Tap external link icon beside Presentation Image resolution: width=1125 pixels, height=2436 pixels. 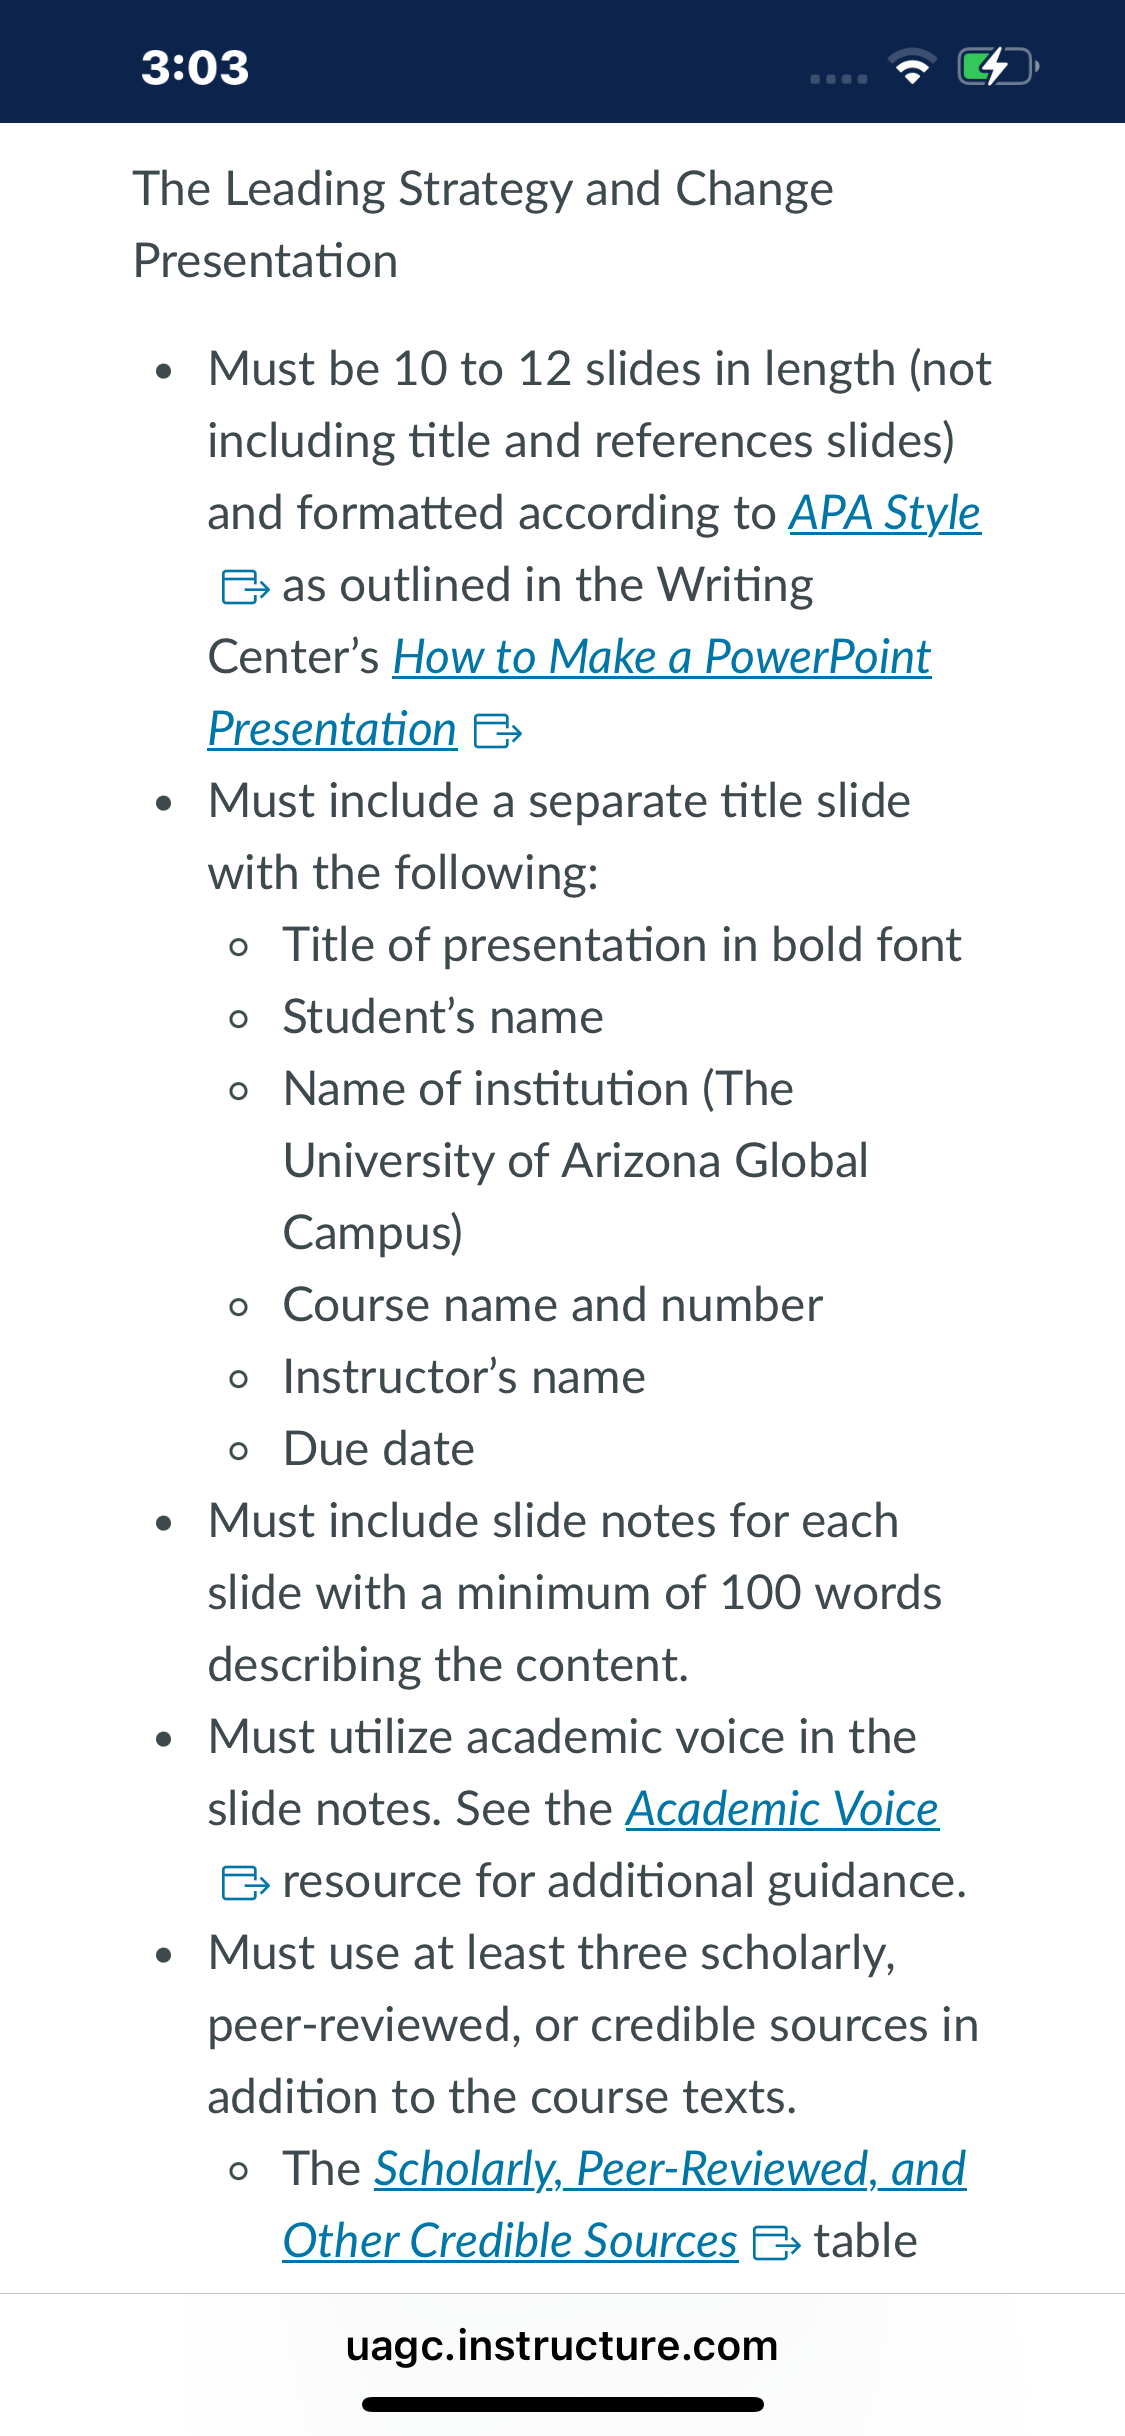point(497,731)
